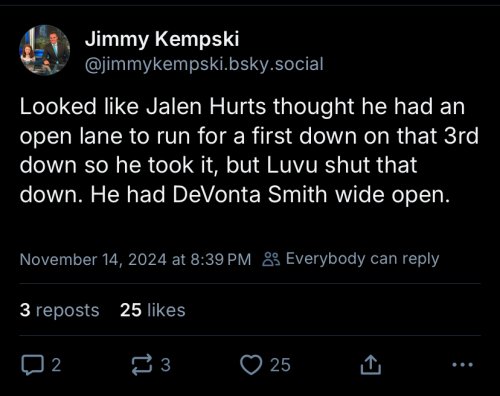Click the share upload icon

(371, 365)
